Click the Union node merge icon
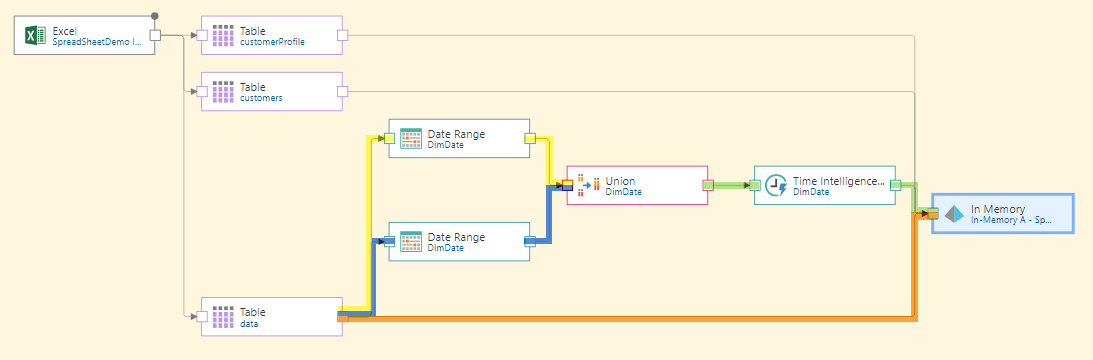 click(x=588, y=186)
